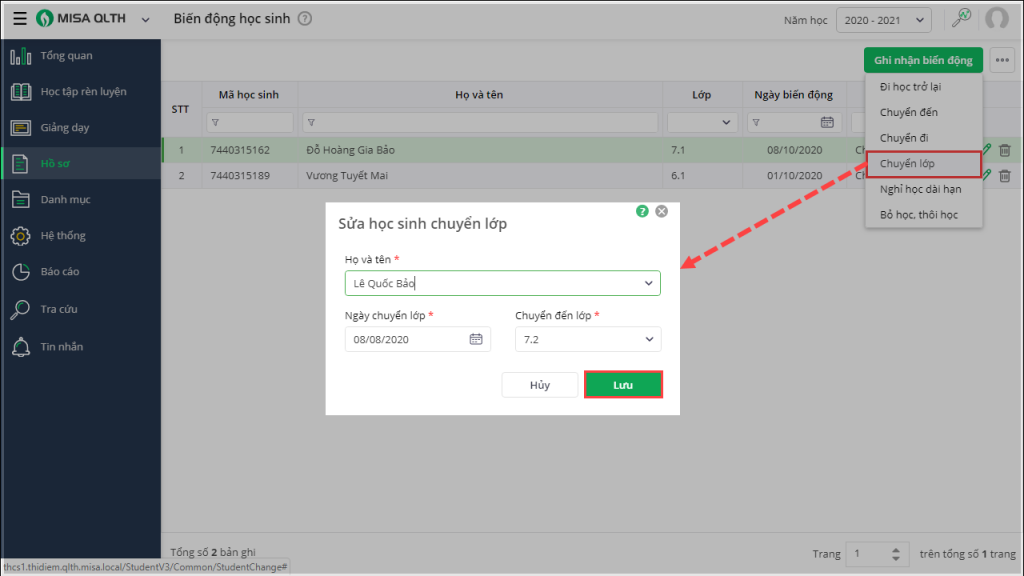Open Báo cáo in the sidebar

coord(81,271)
